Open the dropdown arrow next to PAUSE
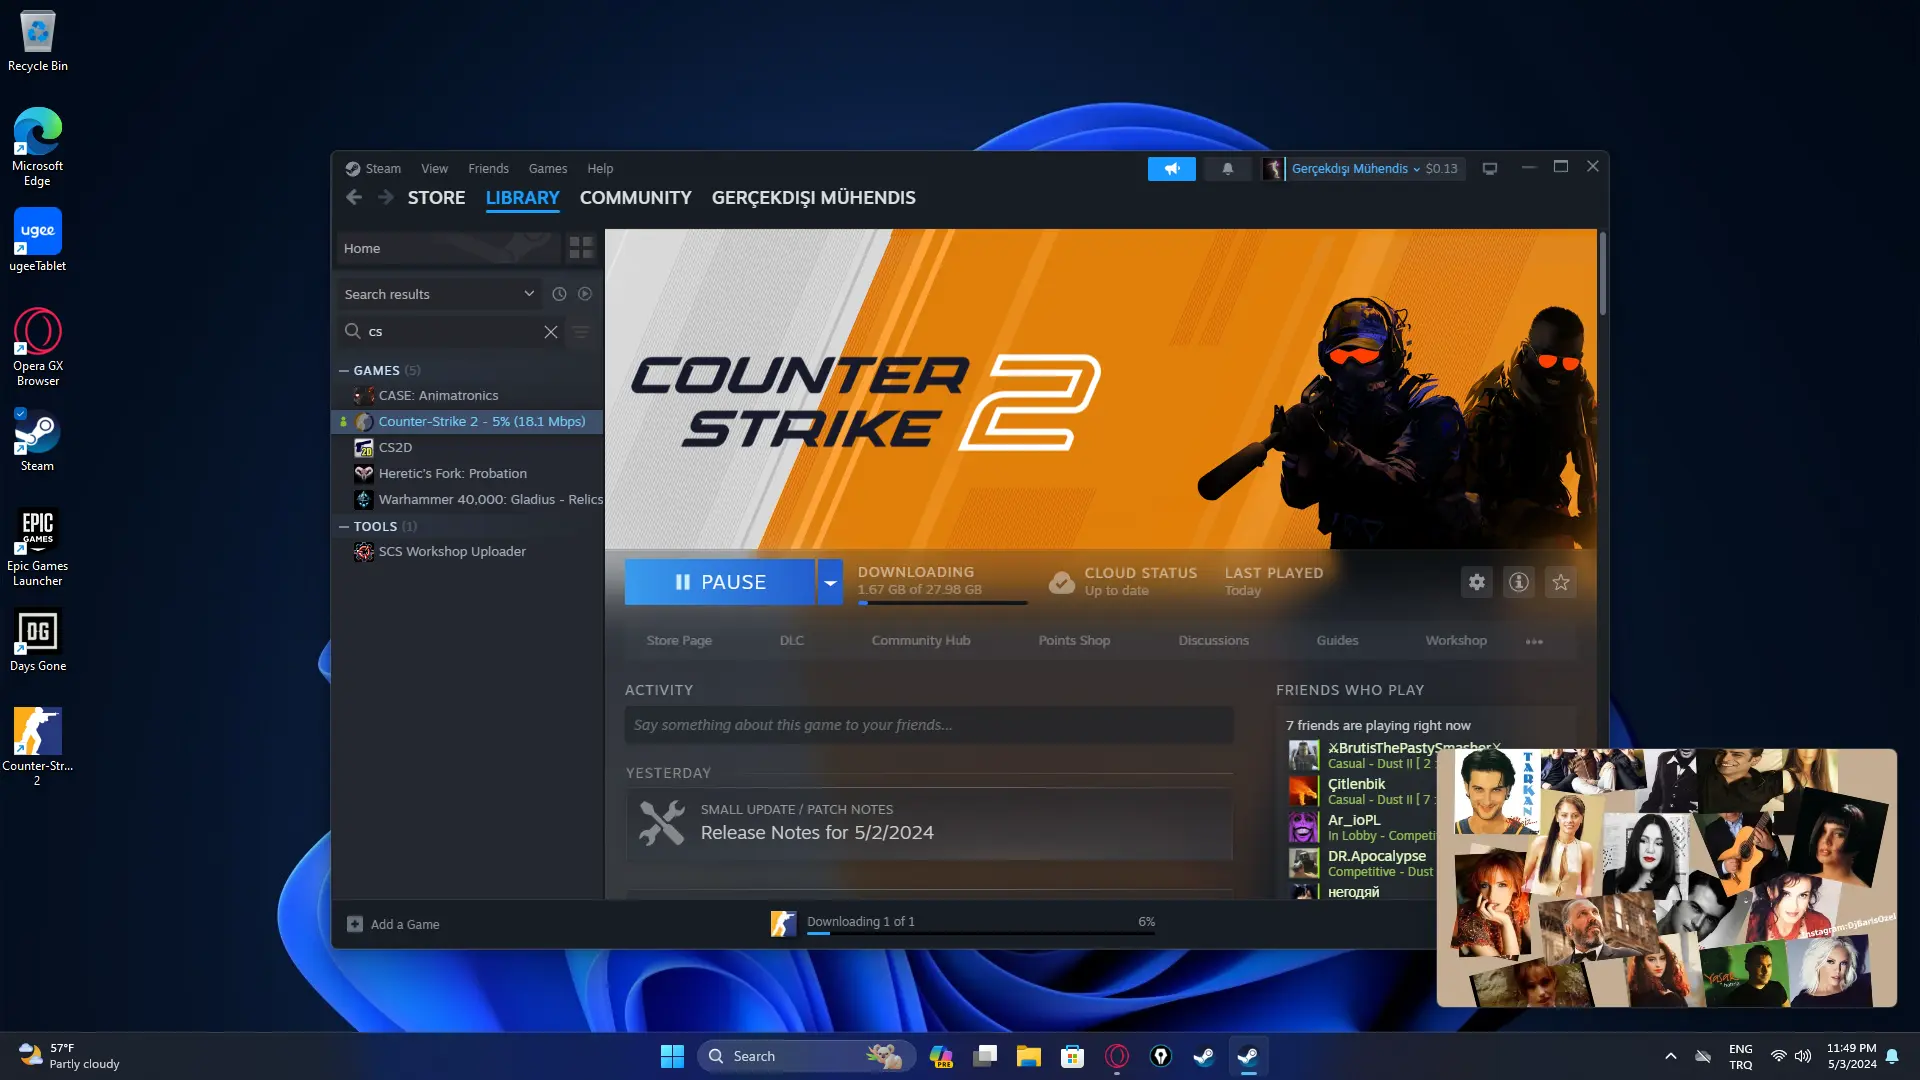Viewport: 1920px width, 1080px height. 830,582
